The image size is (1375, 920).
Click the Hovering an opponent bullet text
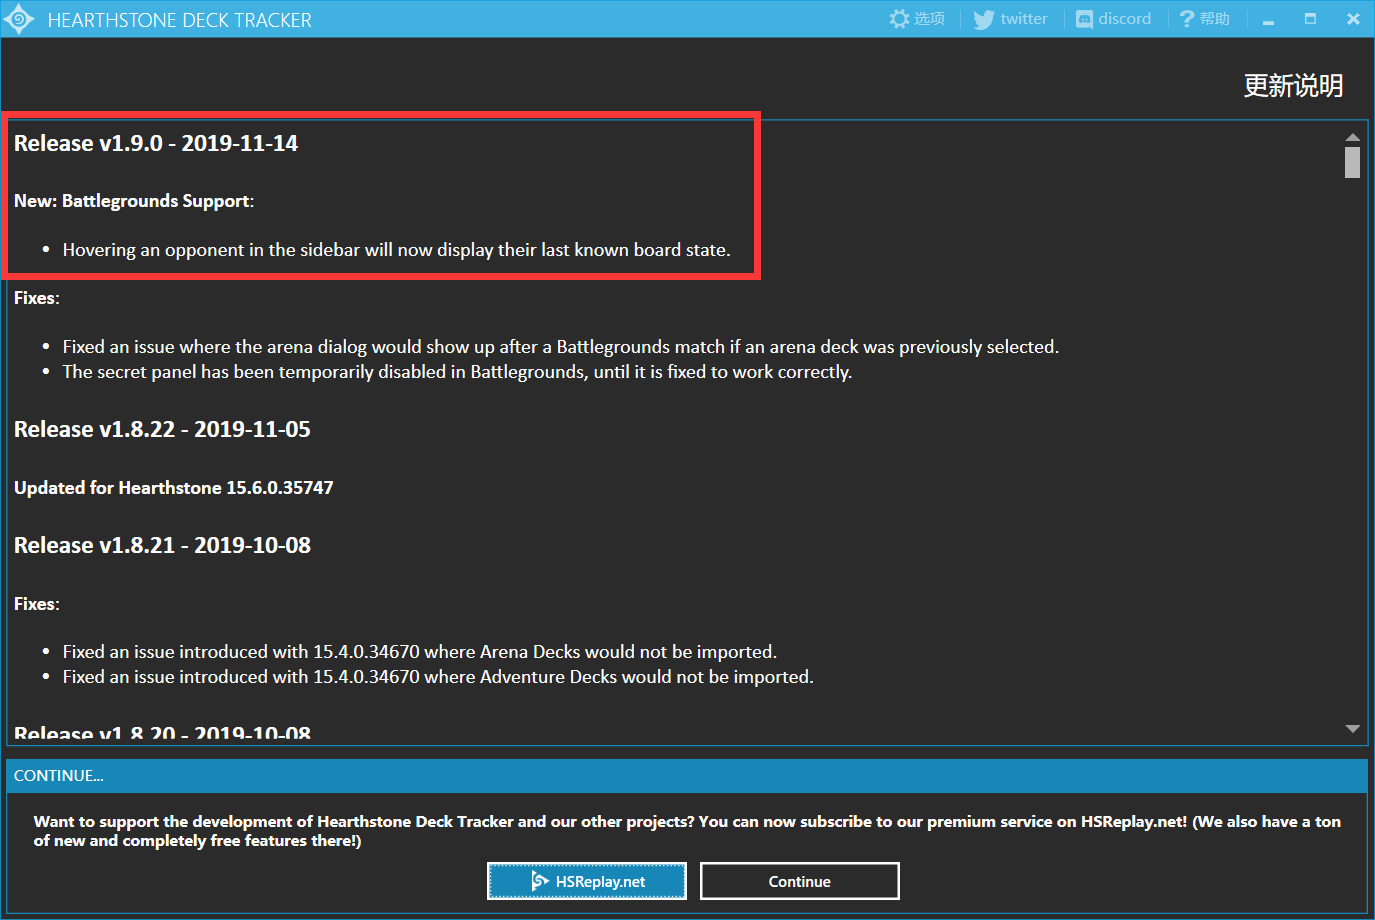396,250
